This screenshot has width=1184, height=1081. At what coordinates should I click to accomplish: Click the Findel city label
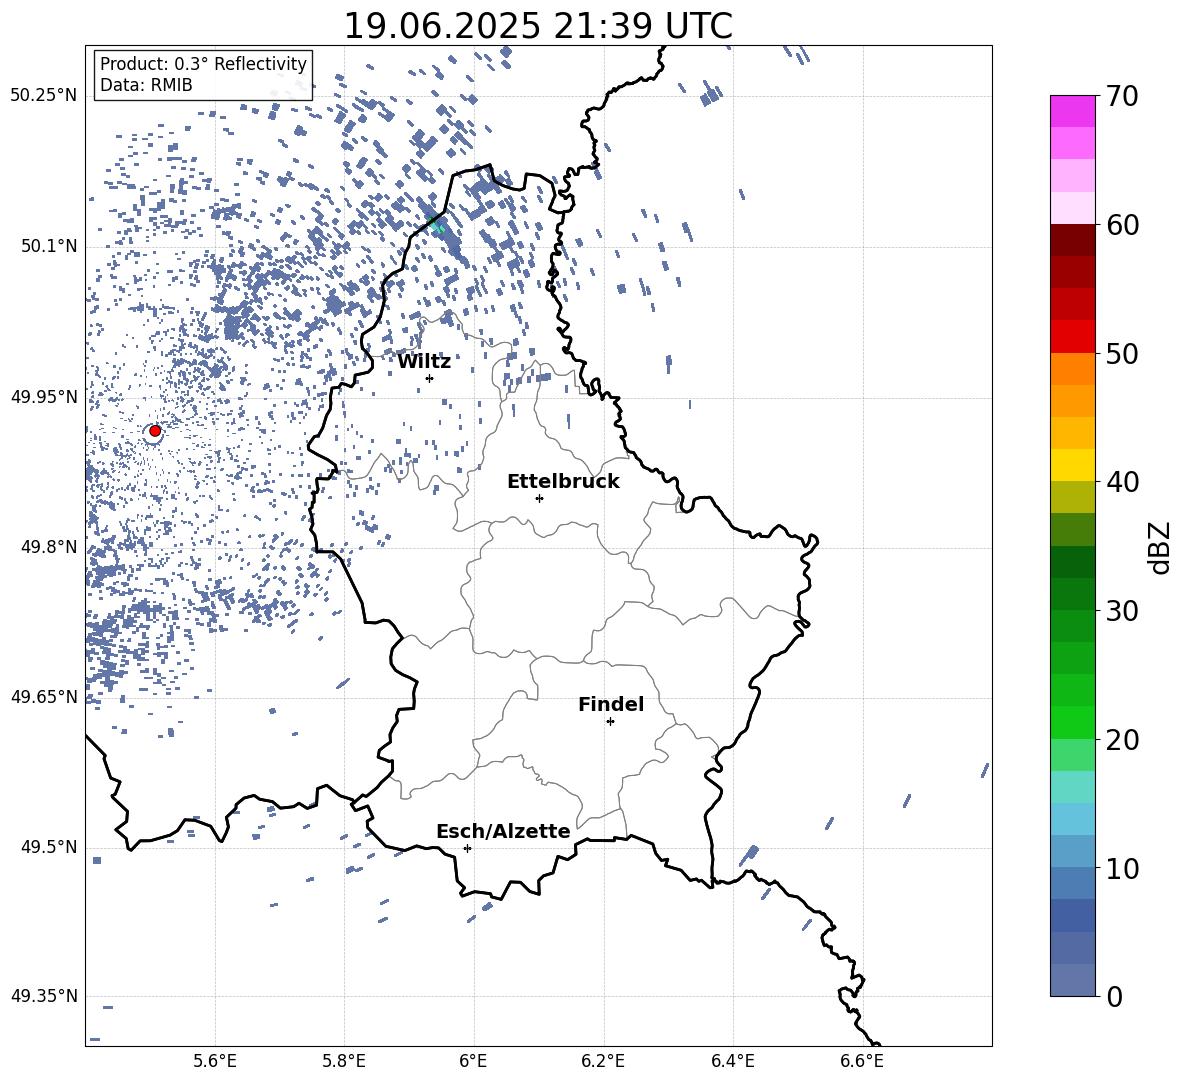pos(611,704)
